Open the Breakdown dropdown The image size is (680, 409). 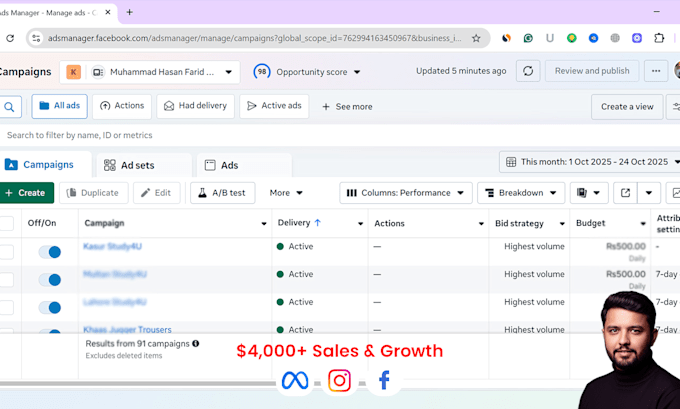[521, 193]
